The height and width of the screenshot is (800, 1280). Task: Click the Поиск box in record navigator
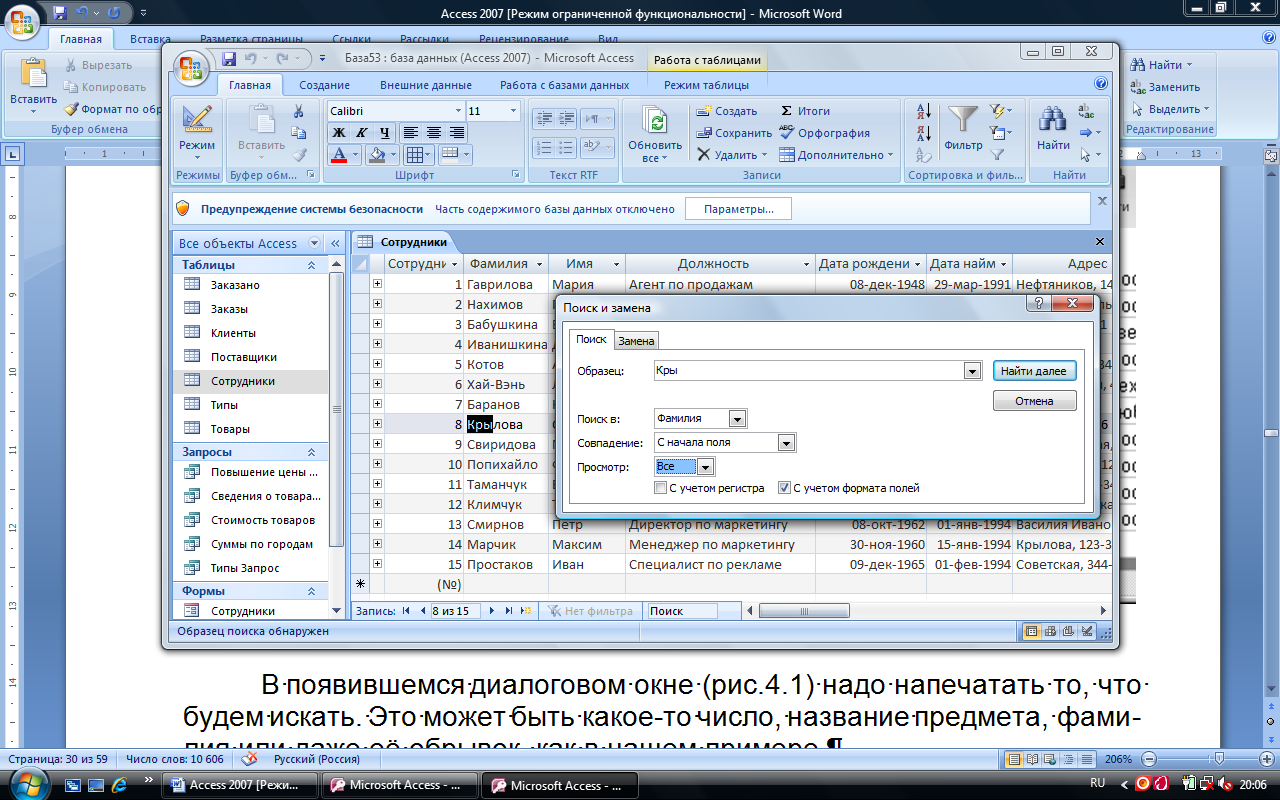[x=682, y=611]
